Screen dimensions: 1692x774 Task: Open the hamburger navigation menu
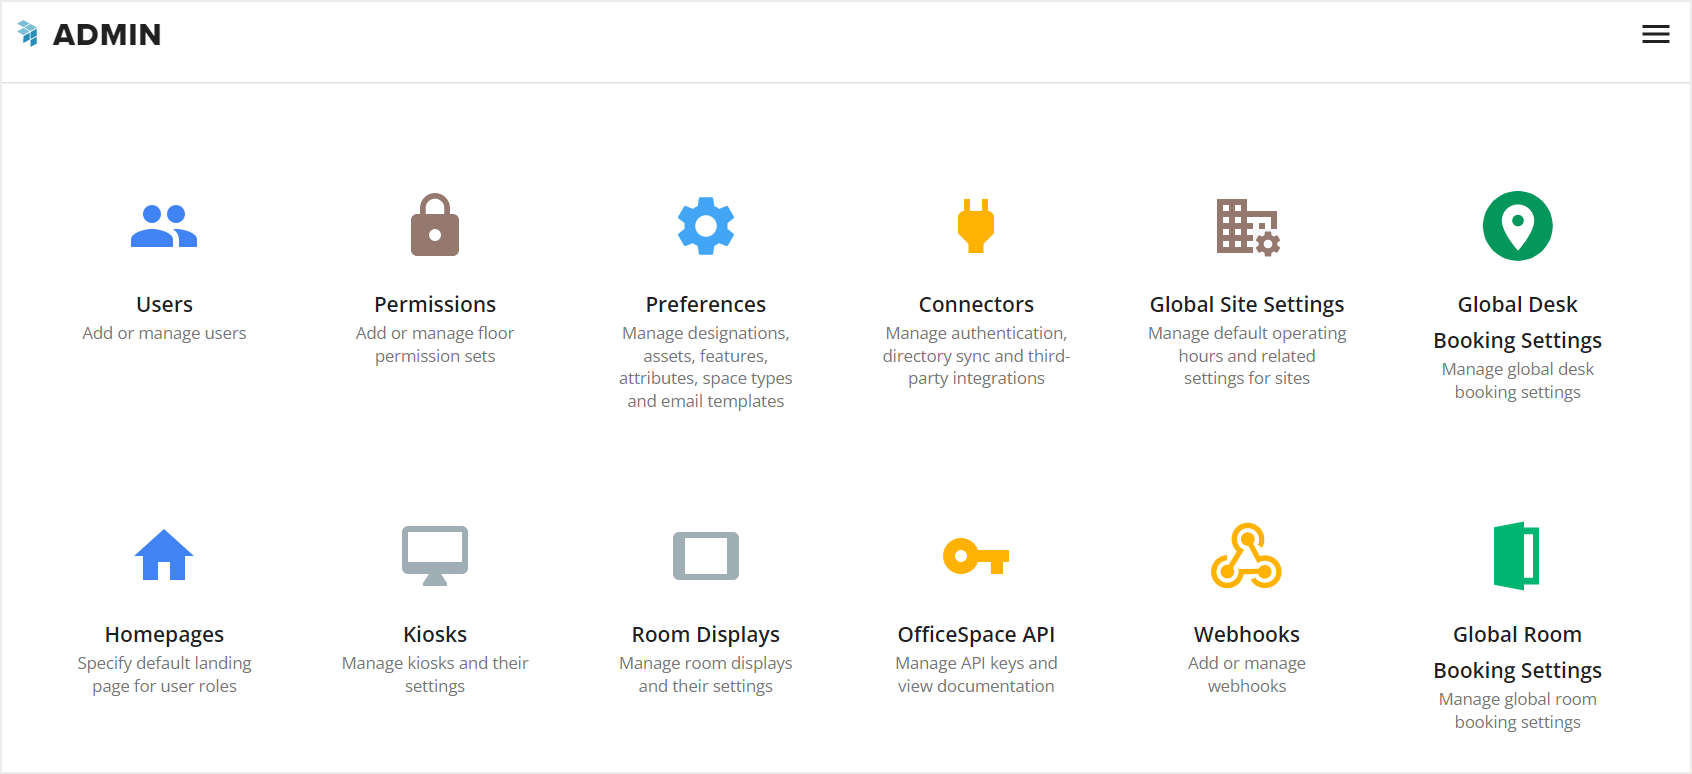point(1656,33)
